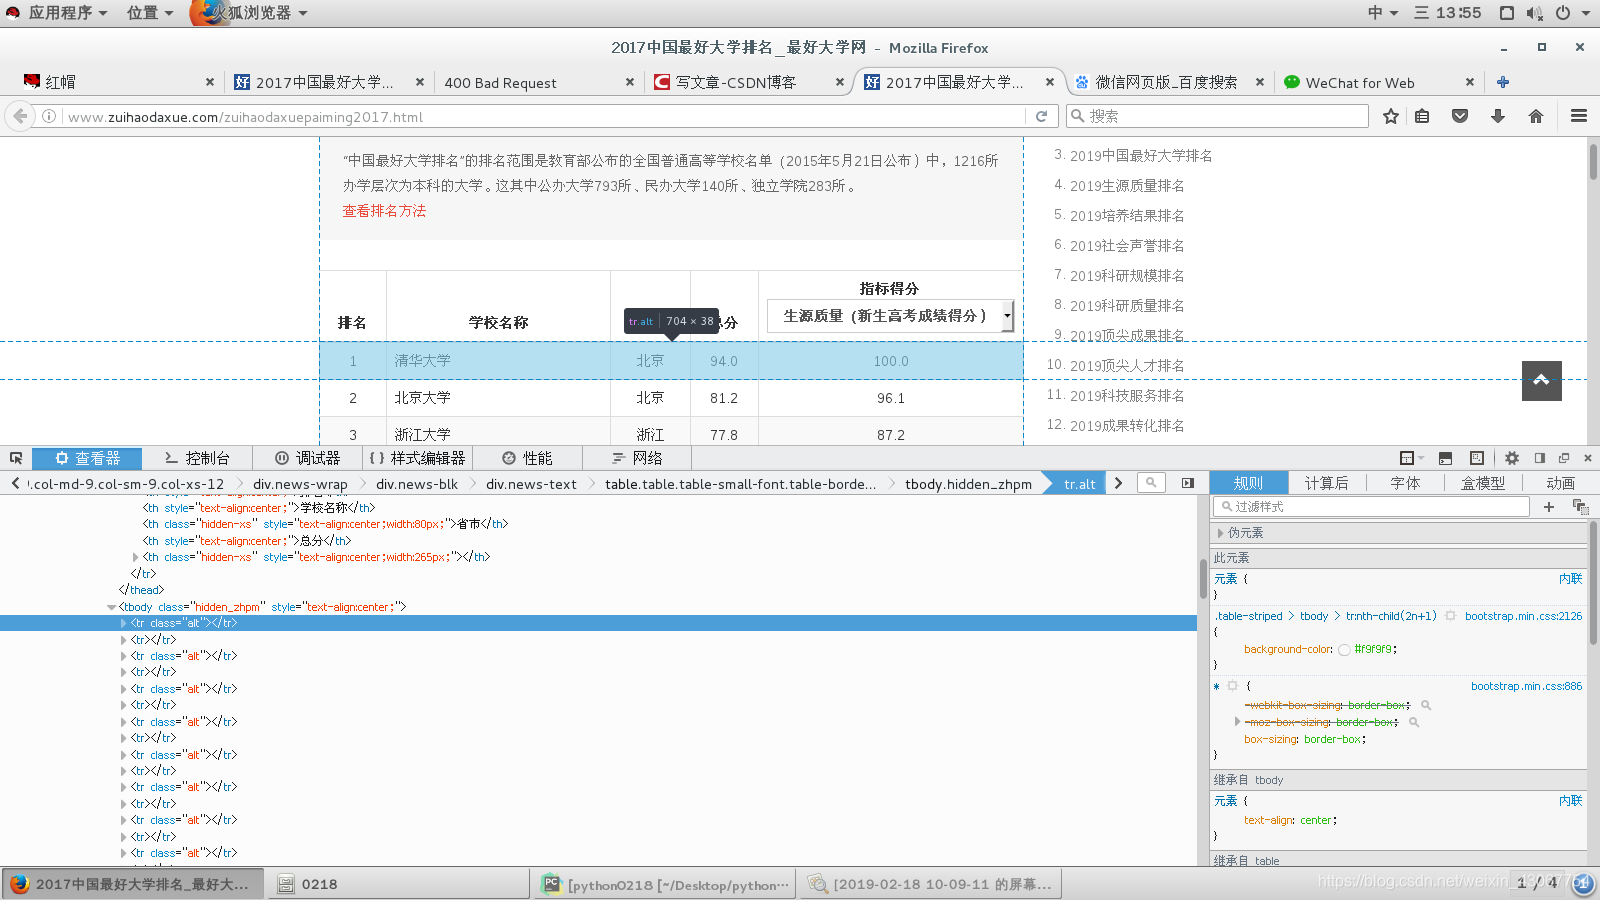Open bootstrap.min.css:886 source link
Viewport: 1600px width, 900px height.
[x=1527, y=686]
